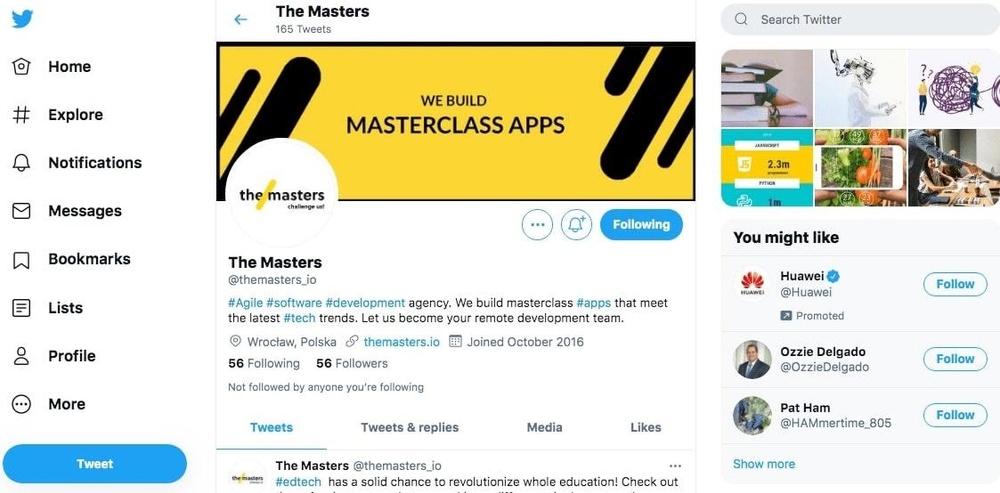Go back using the arrow icon

[x=240, y=20]
